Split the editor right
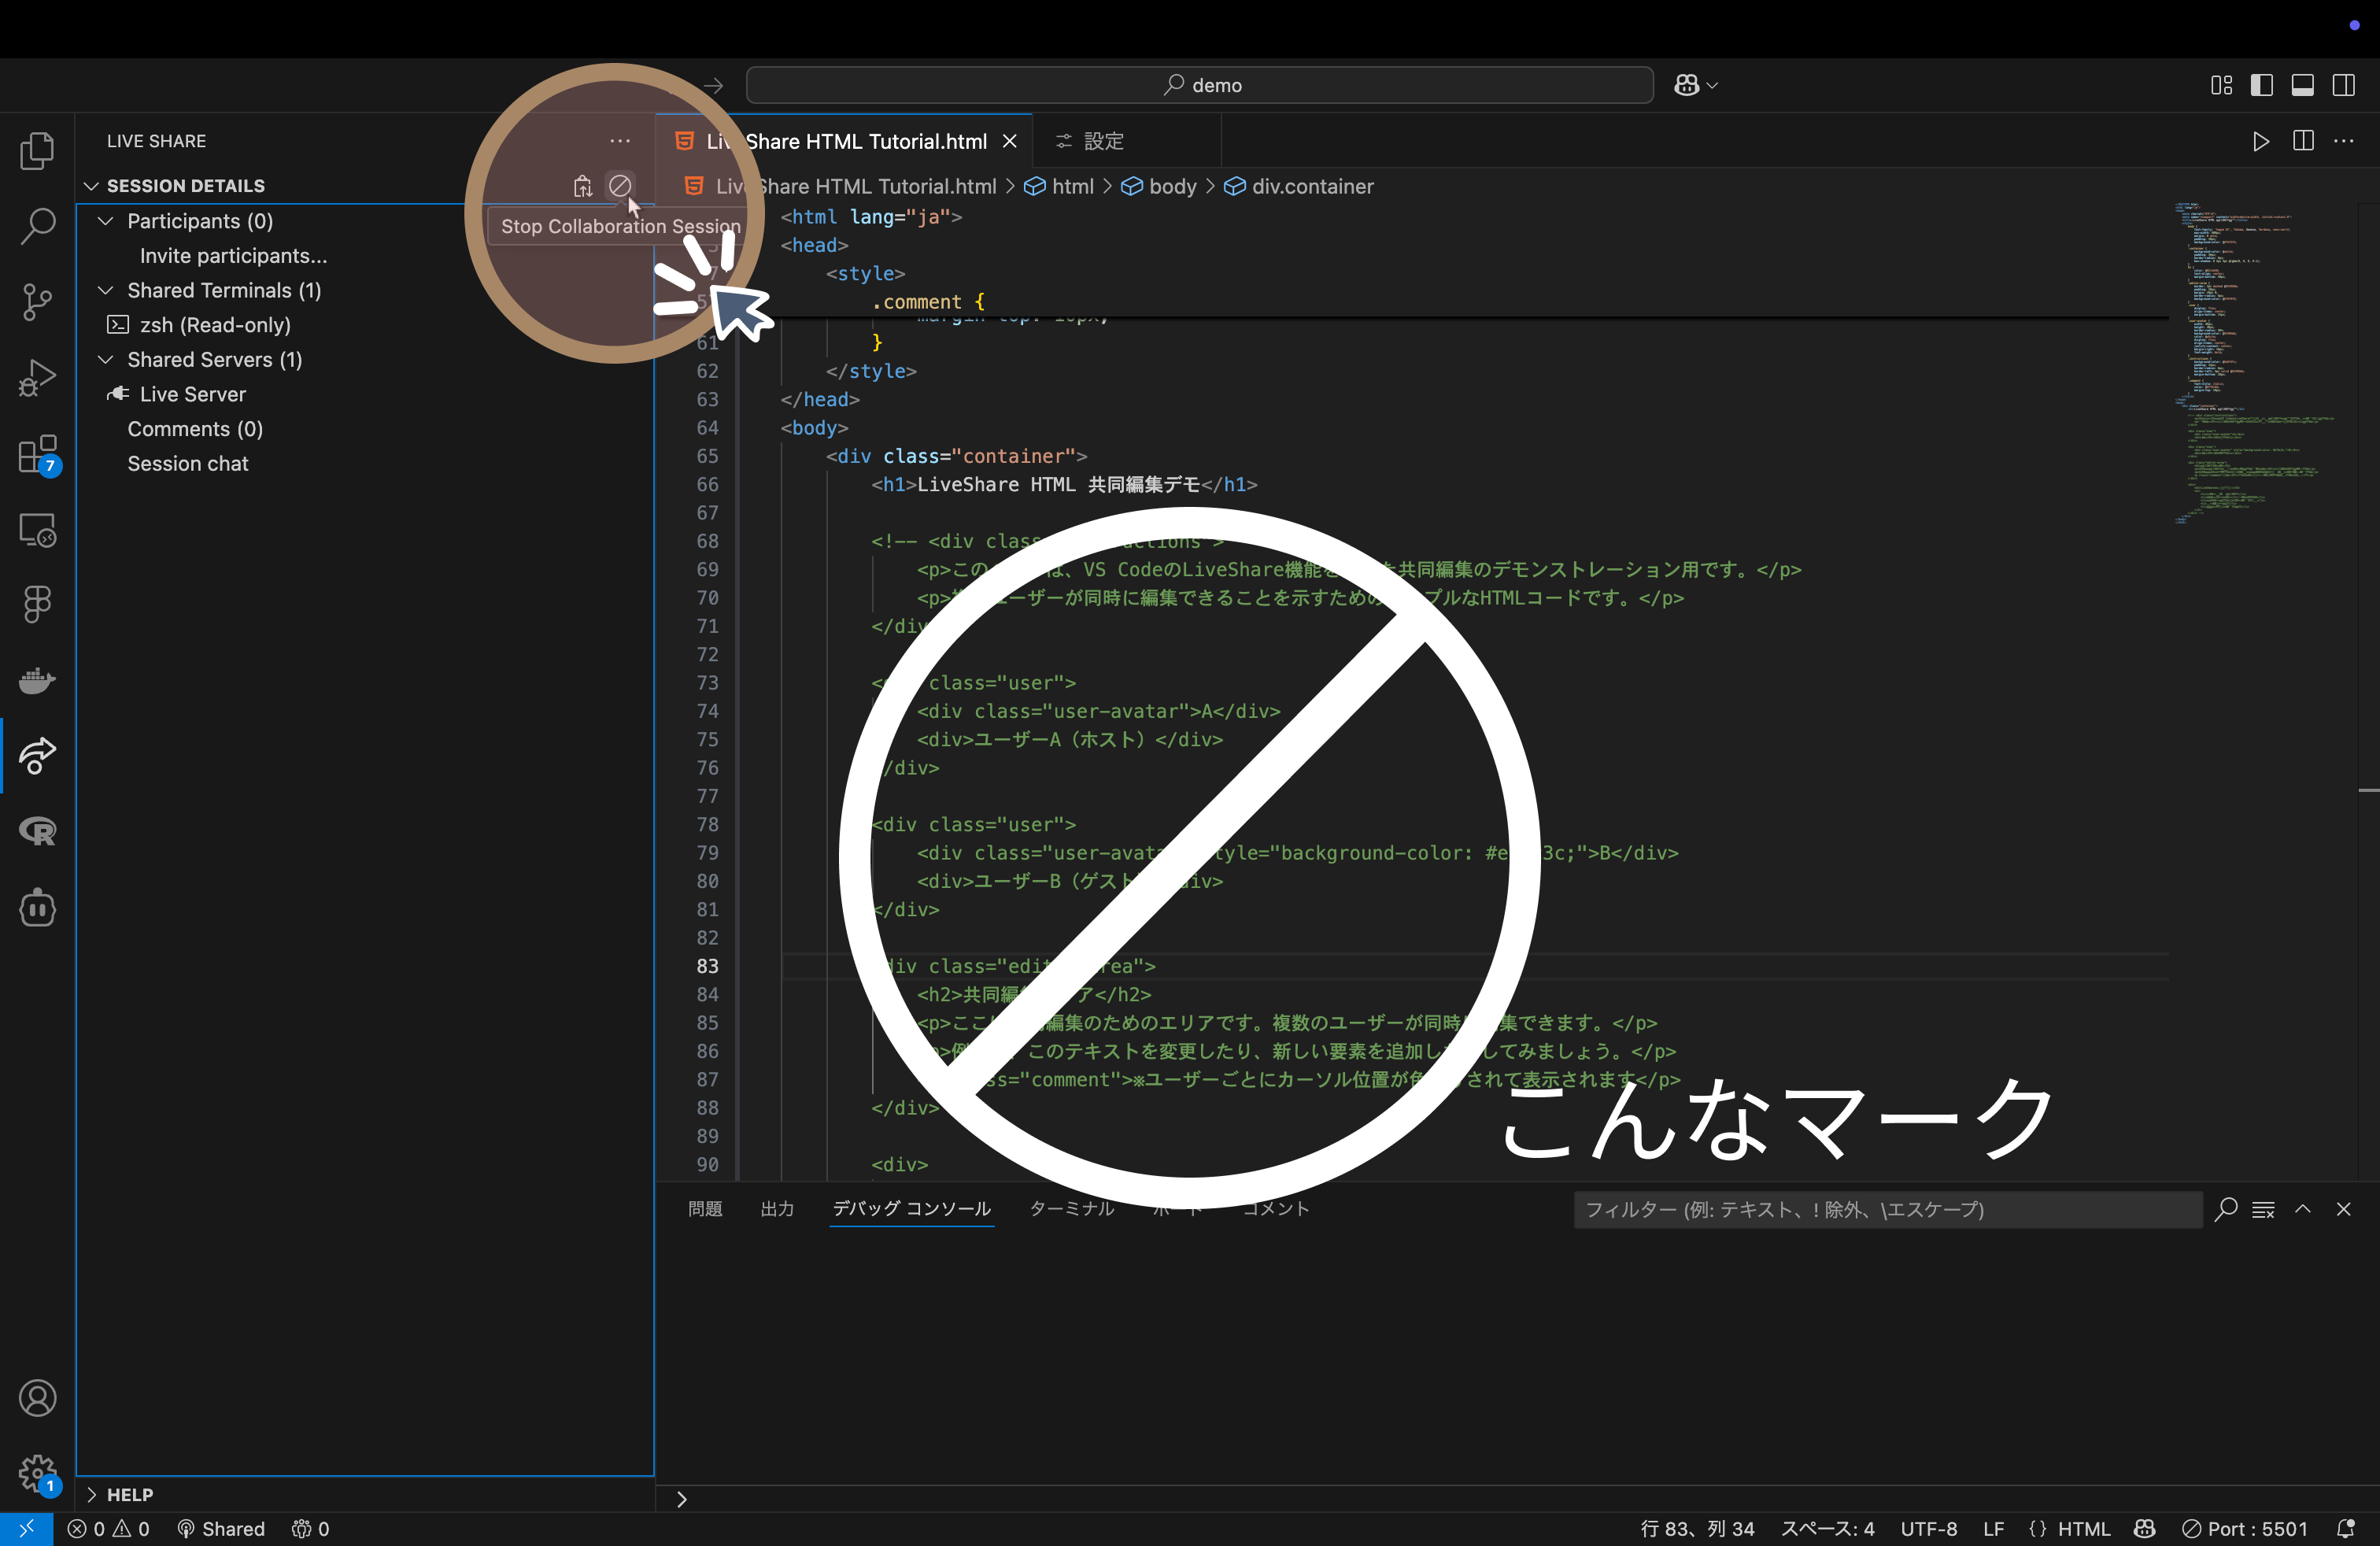This screenshot has width=2380, height=1546. (x=2303, y=141)
